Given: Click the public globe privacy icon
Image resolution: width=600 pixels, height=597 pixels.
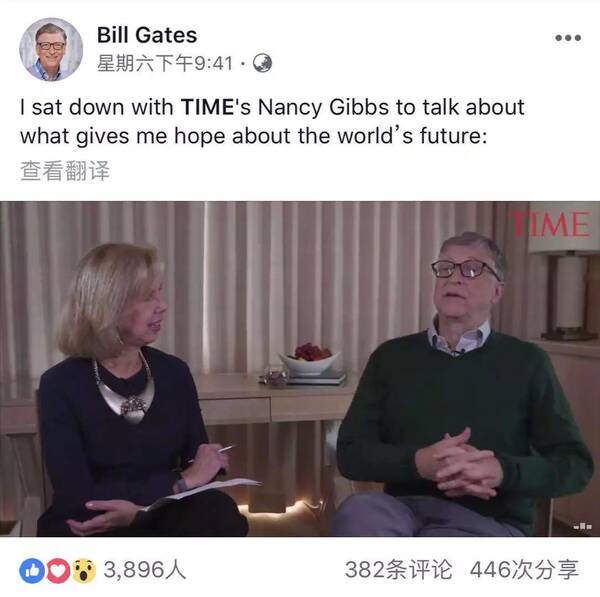Looking at the screenshot, I should (x=262, y=63).
